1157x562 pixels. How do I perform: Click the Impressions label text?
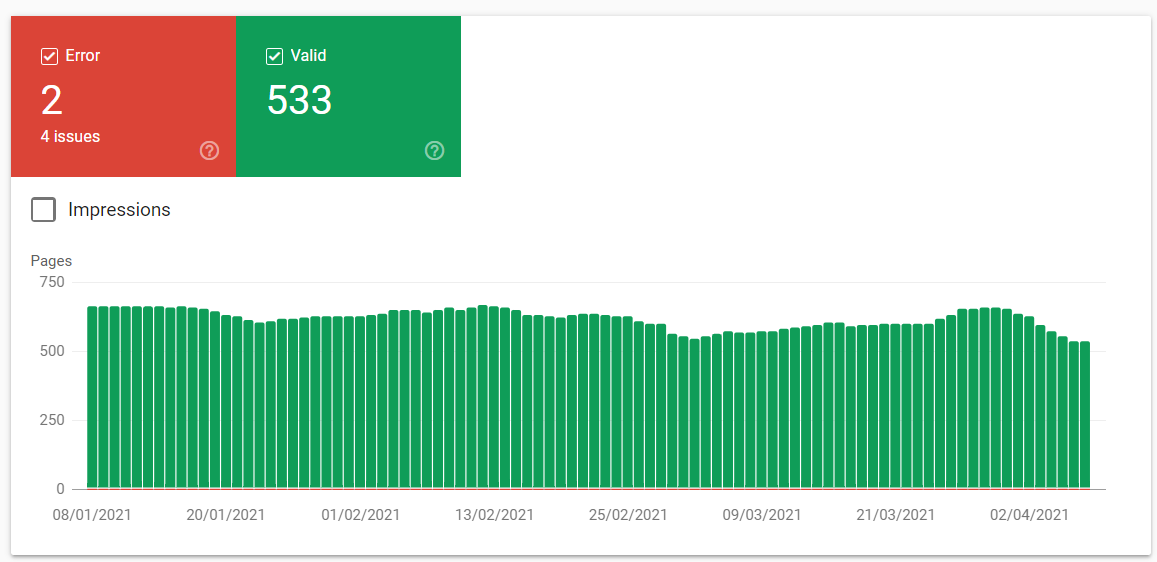pyautogui.click(x=119, y=209)
